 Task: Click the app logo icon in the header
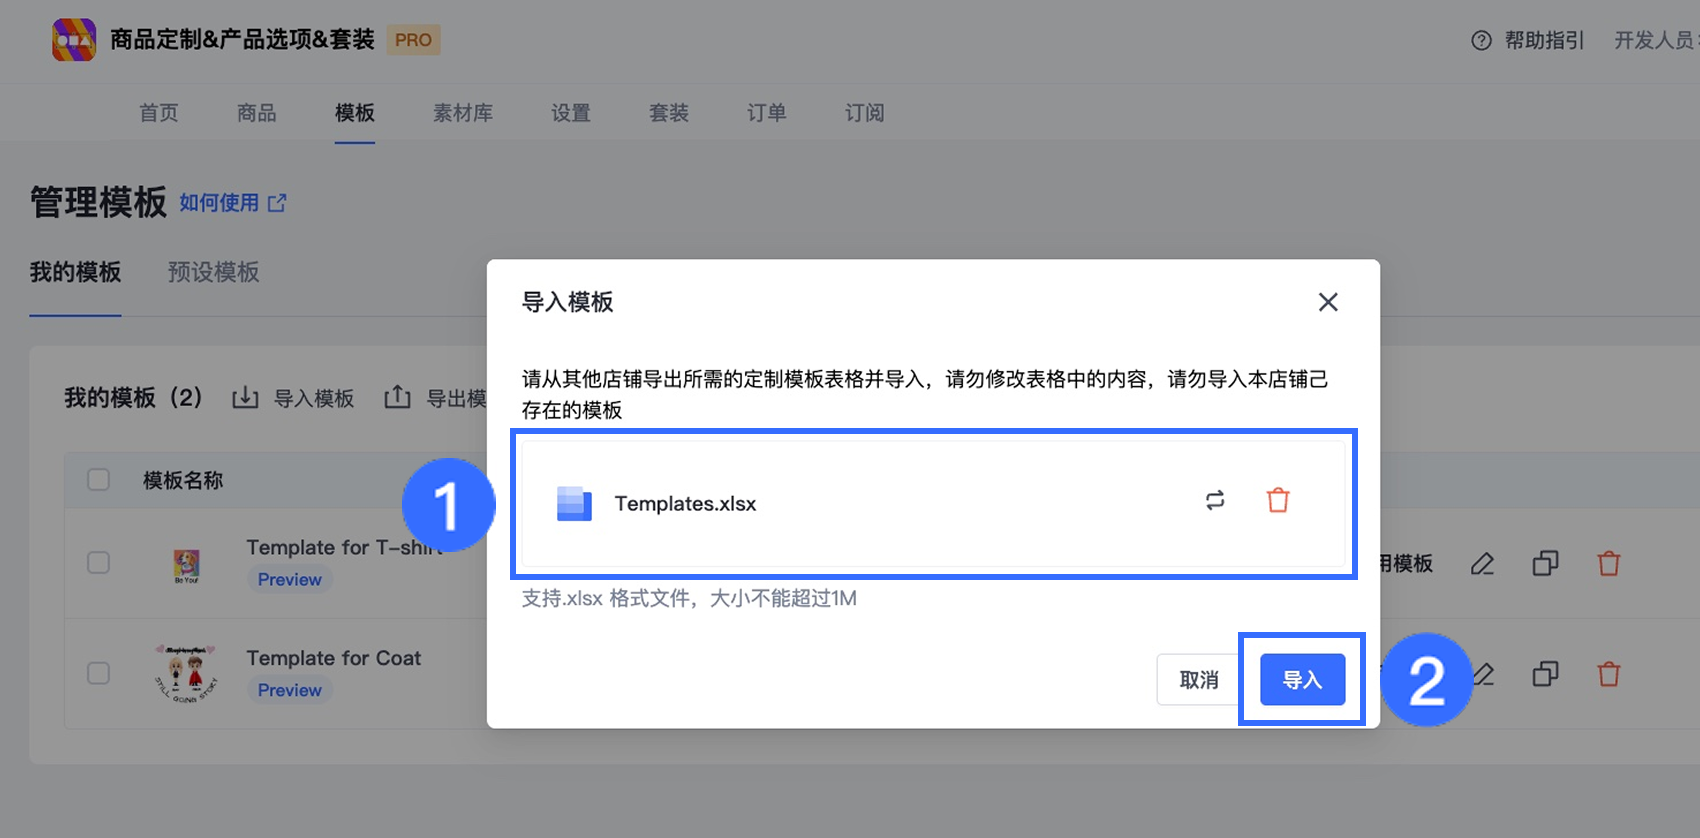pyautogui.click(x=74, y=40)
